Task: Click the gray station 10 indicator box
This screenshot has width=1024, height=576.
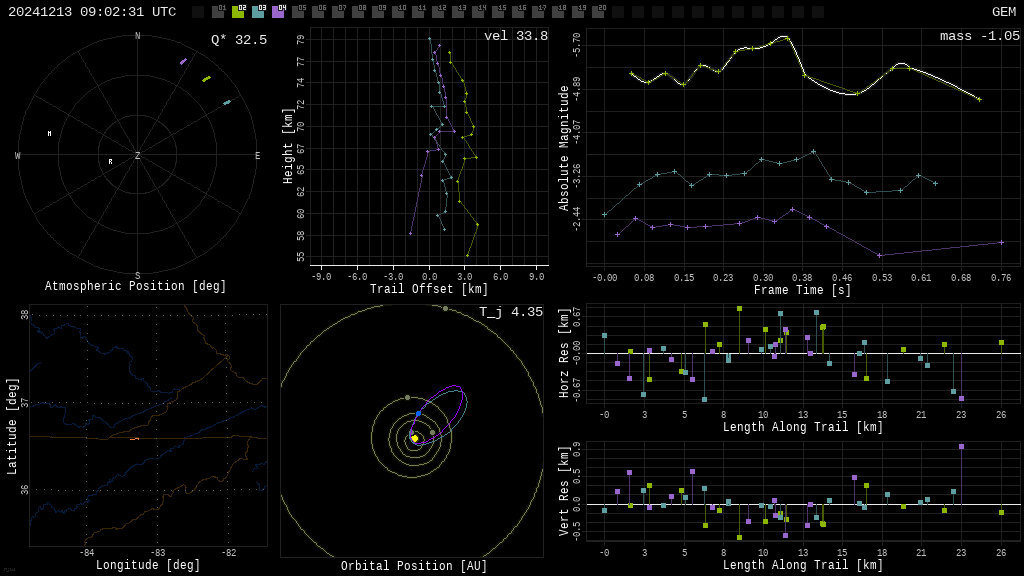Action: [x=398, y=12]
